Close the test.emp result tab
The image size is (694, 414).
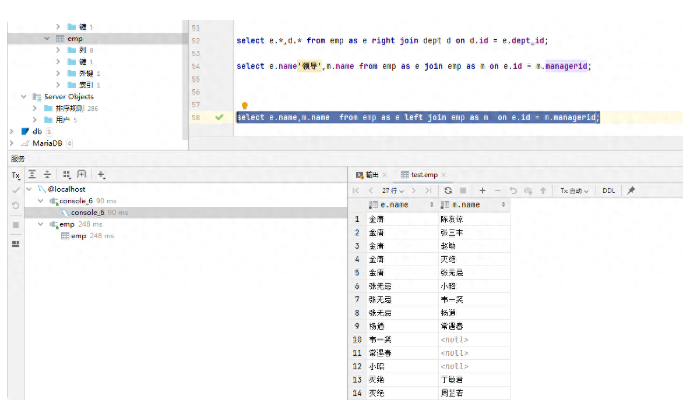(443, 175)
